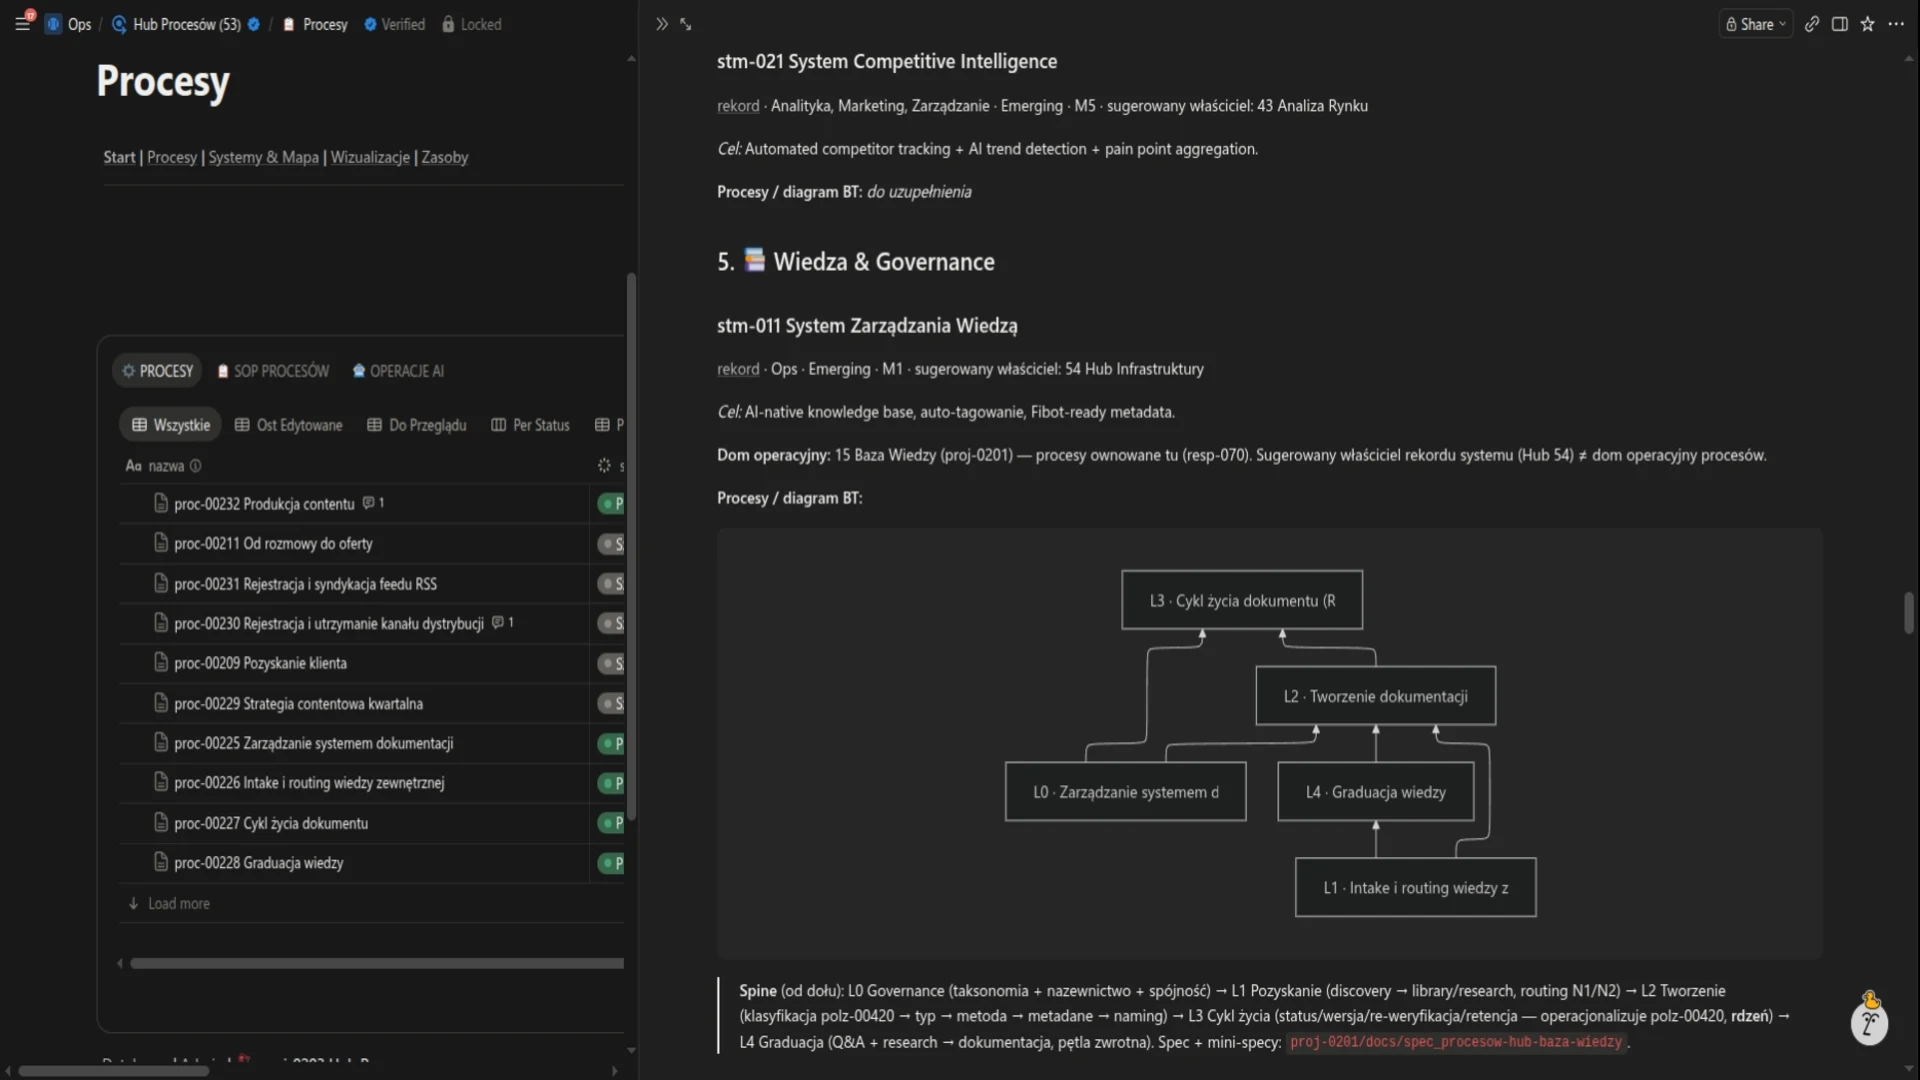Toggle the Locked page indicator

pyautogui.click(x=472, y=24)
